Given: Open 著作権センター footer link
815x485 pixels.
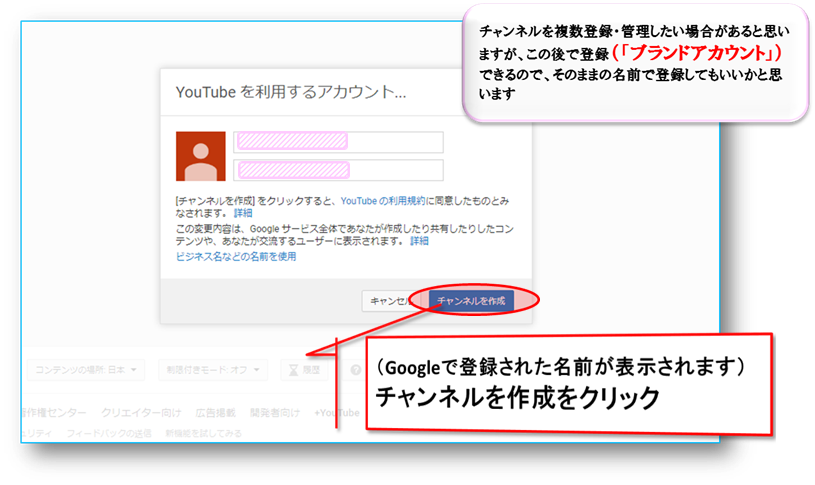Looking at the screenshot, I should click(x=54, y=413).
